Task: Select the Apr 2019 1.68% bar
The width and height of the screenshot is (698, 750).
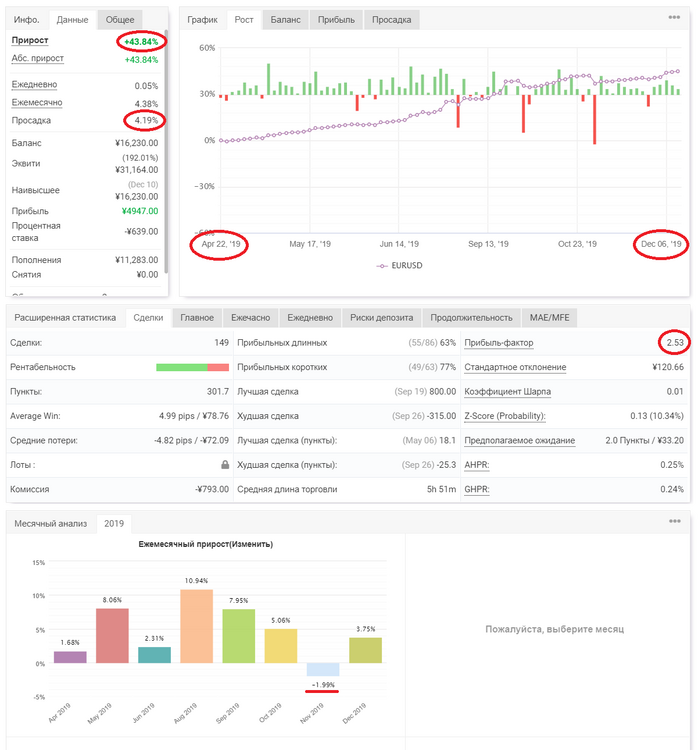Action: (70, 657)
